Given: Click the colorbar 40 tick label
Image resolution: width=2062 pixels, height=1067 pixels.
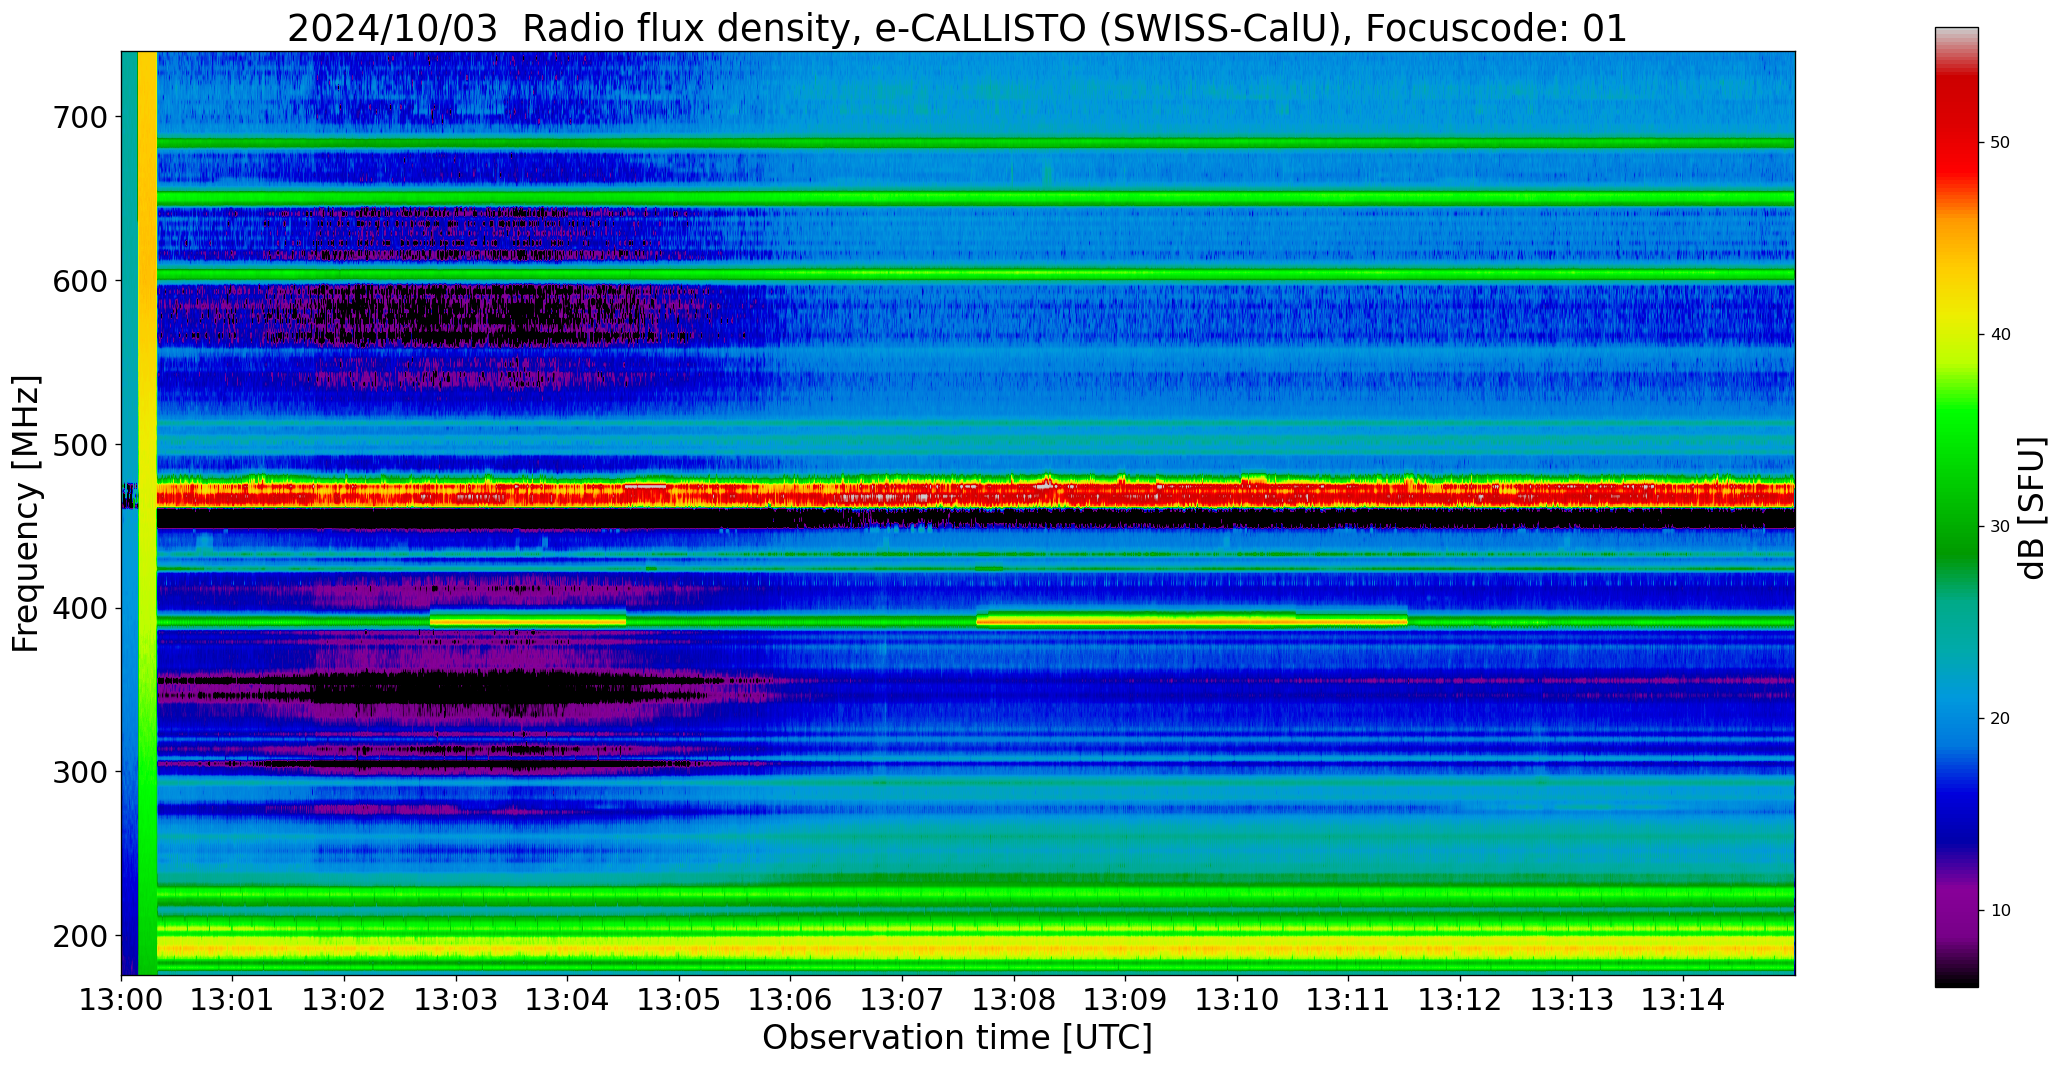Looking at the screenshot, I should point(2000,335).
